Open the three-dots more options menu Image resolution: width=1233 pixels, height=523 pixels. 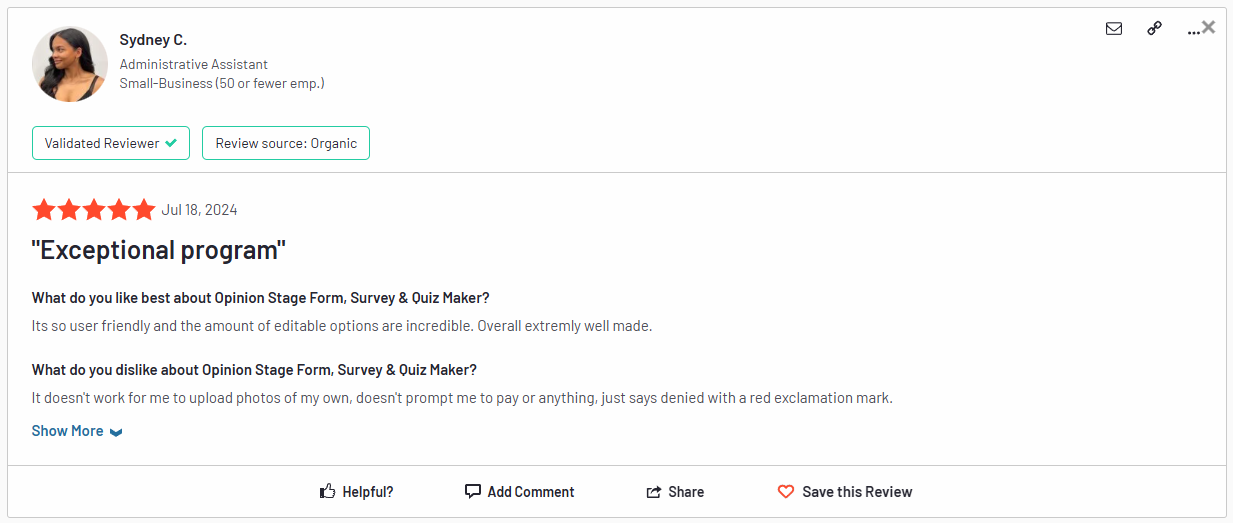[1192, 31]
